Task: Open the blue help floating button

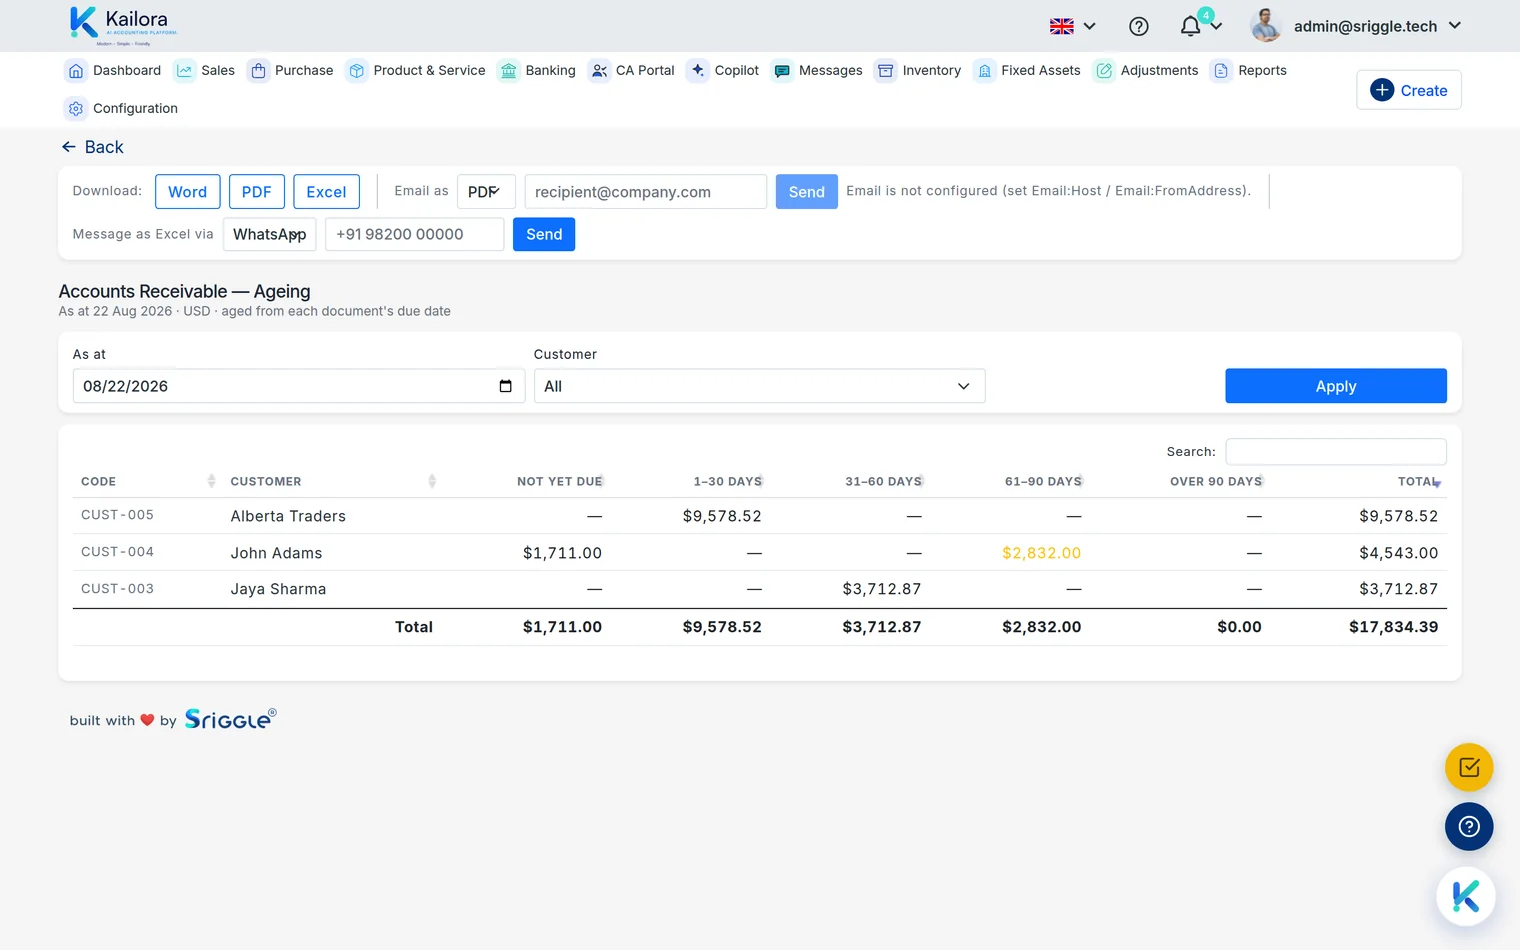Action: click(1469, 827)
